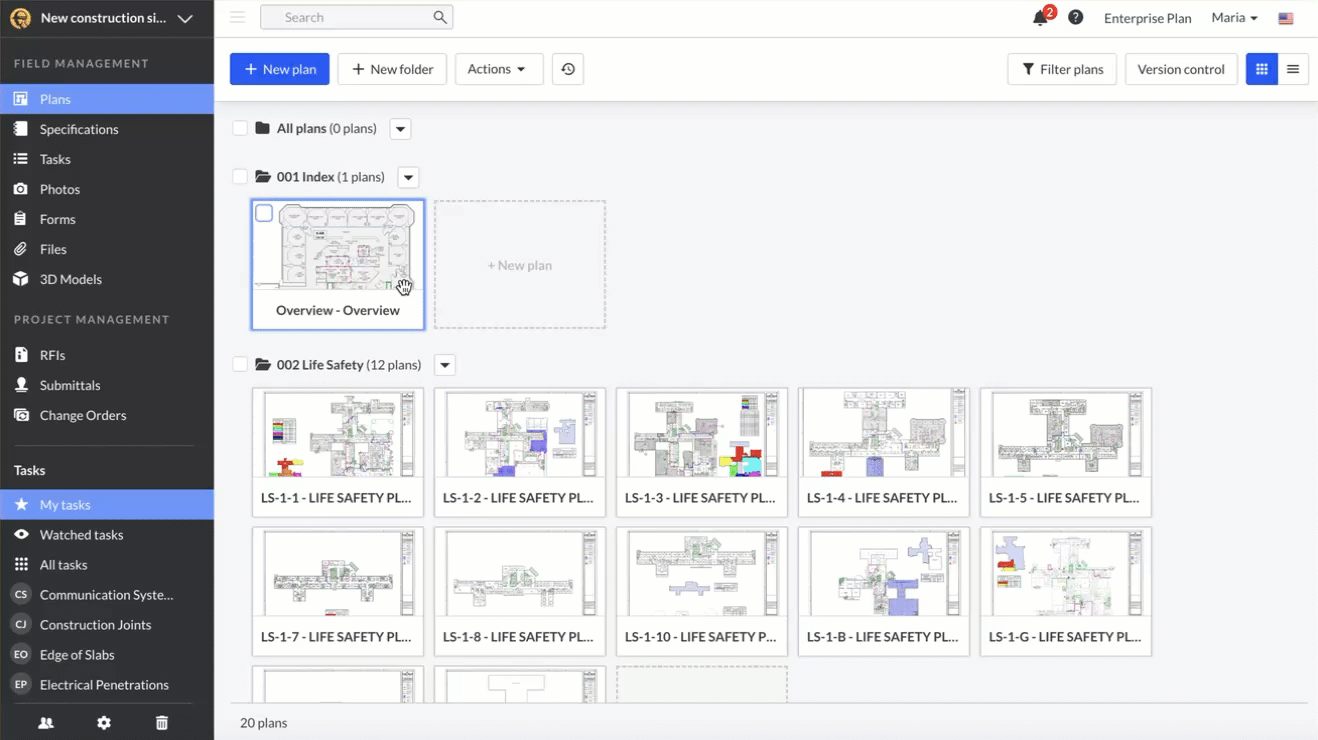This screenshot has width=1318, height=740.
Task: Open Watched tasks in the sidebar
Action: 82,535
